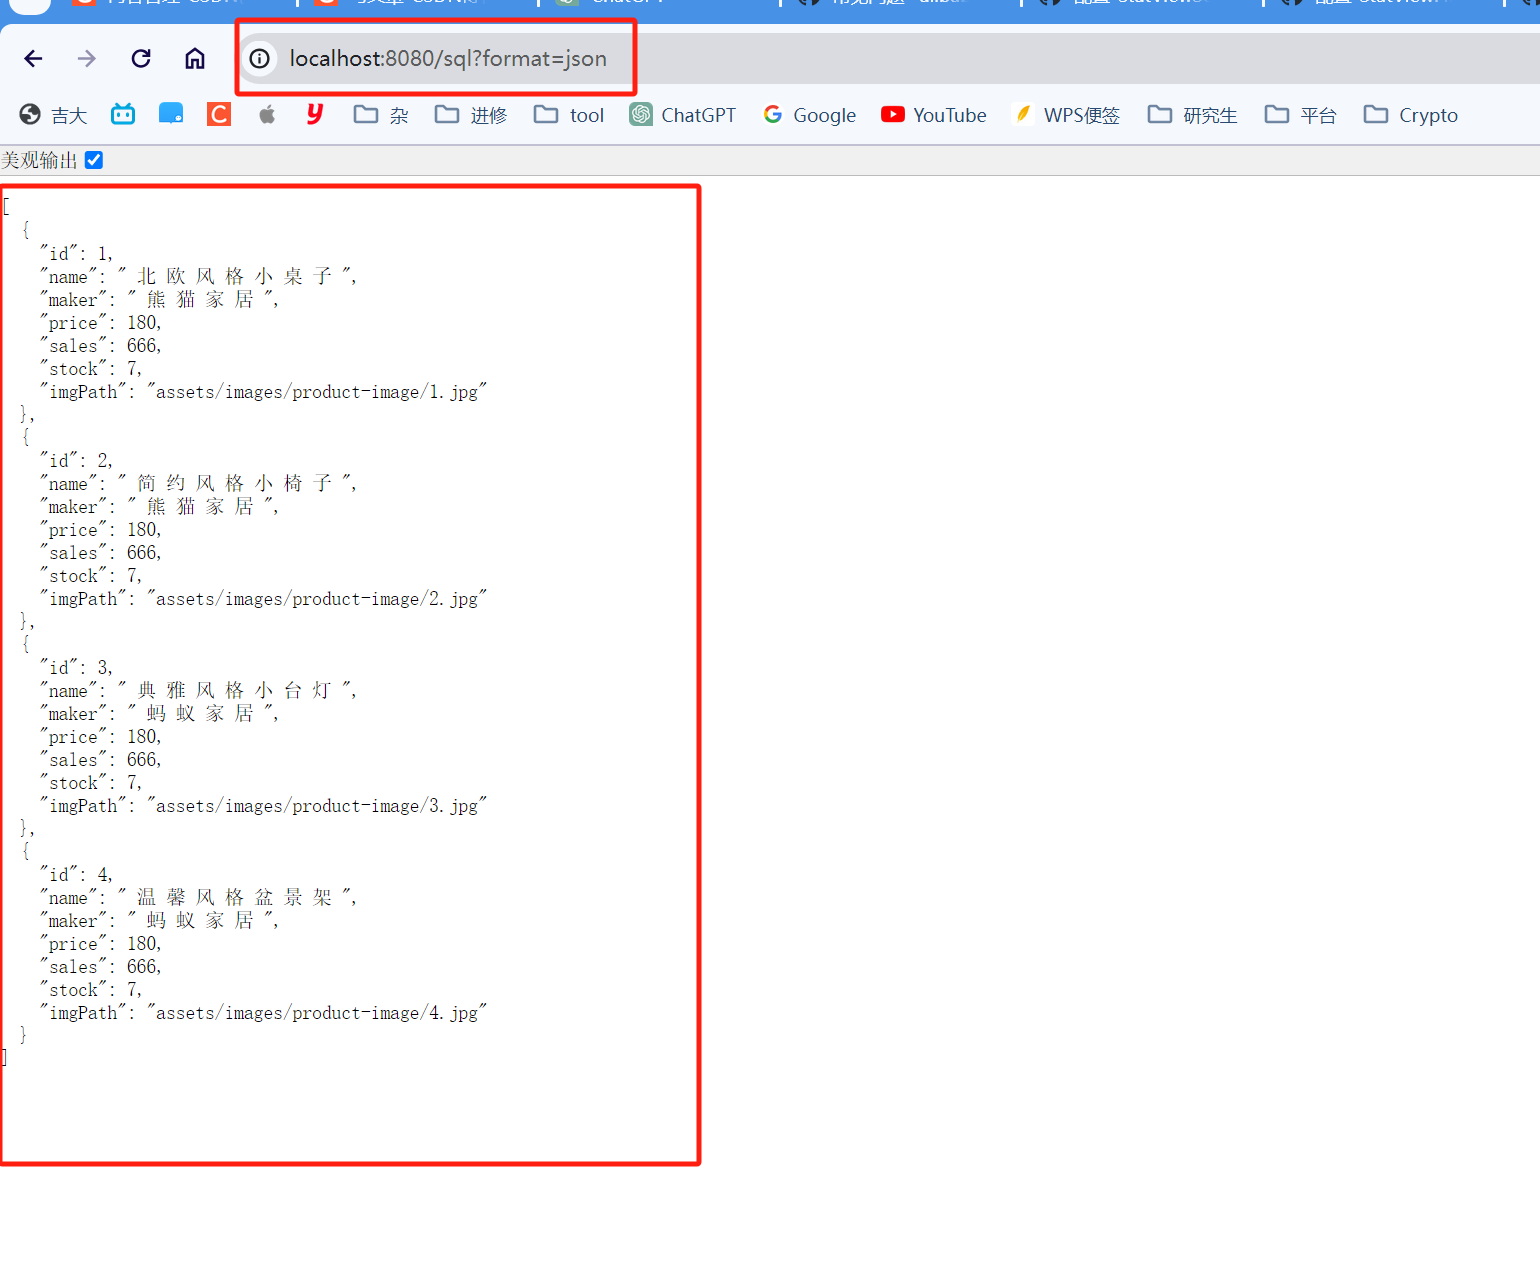This screenshot has width=1540, height=1270.
Task: Click the "id": 4 line
Action: point(76,875)
